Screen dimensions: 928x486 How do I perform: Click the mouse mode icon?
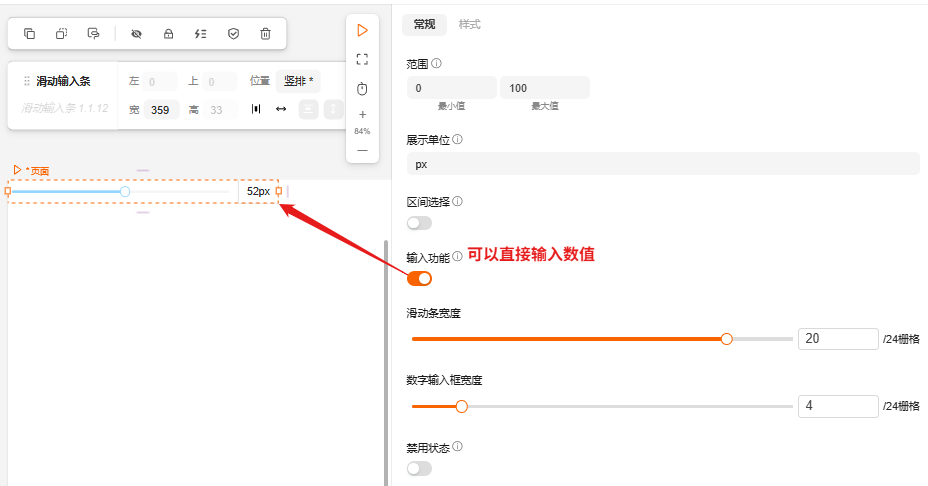pyautogui.click(x=362, y=89)
